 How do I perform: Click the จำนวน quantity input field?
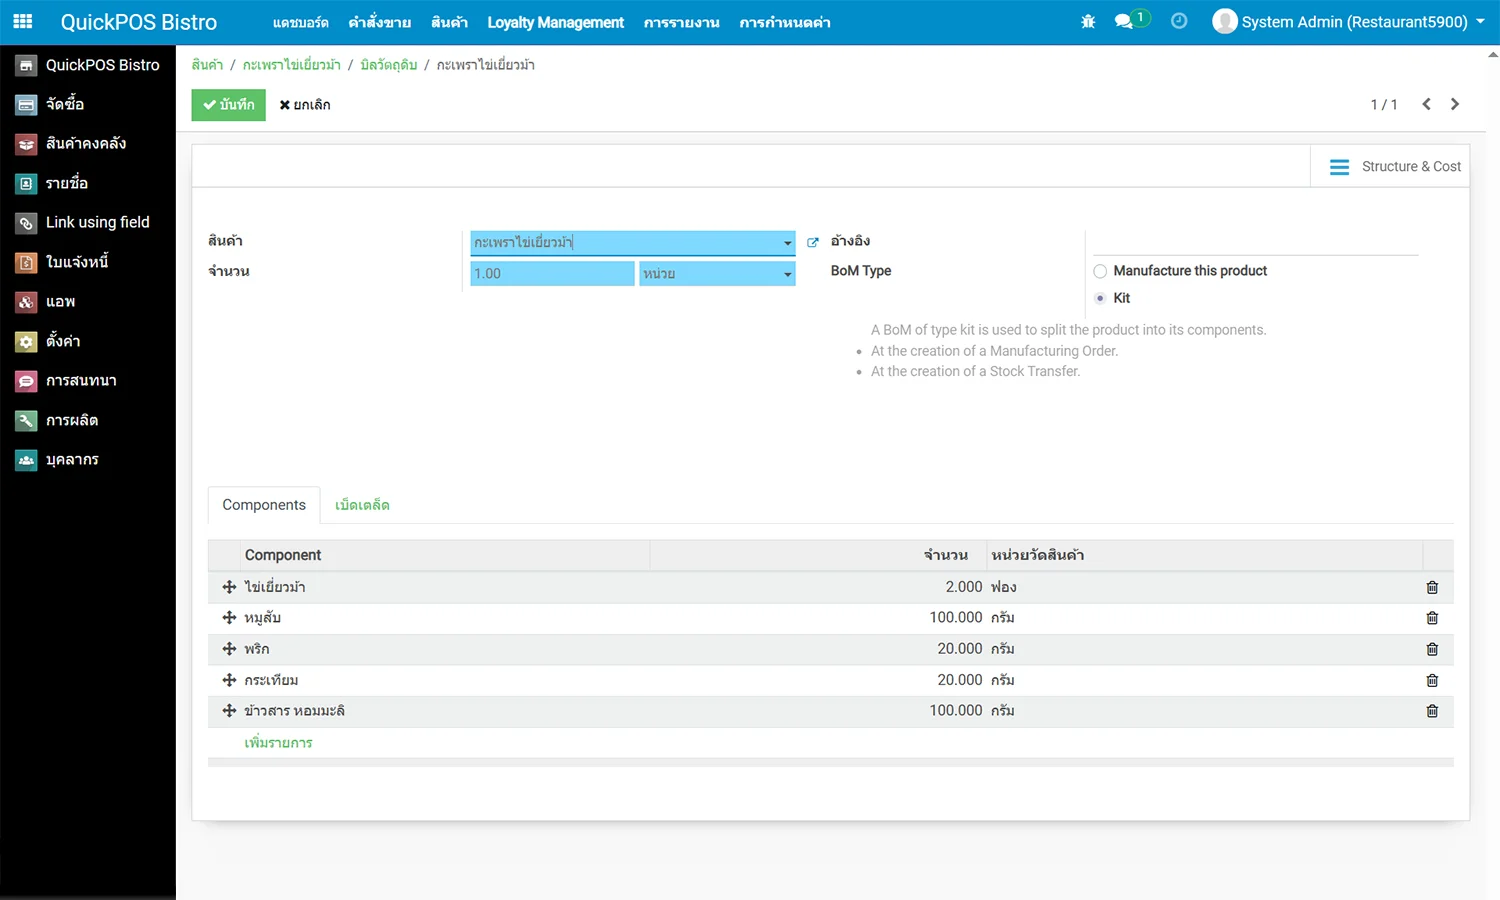coord(552,274)
